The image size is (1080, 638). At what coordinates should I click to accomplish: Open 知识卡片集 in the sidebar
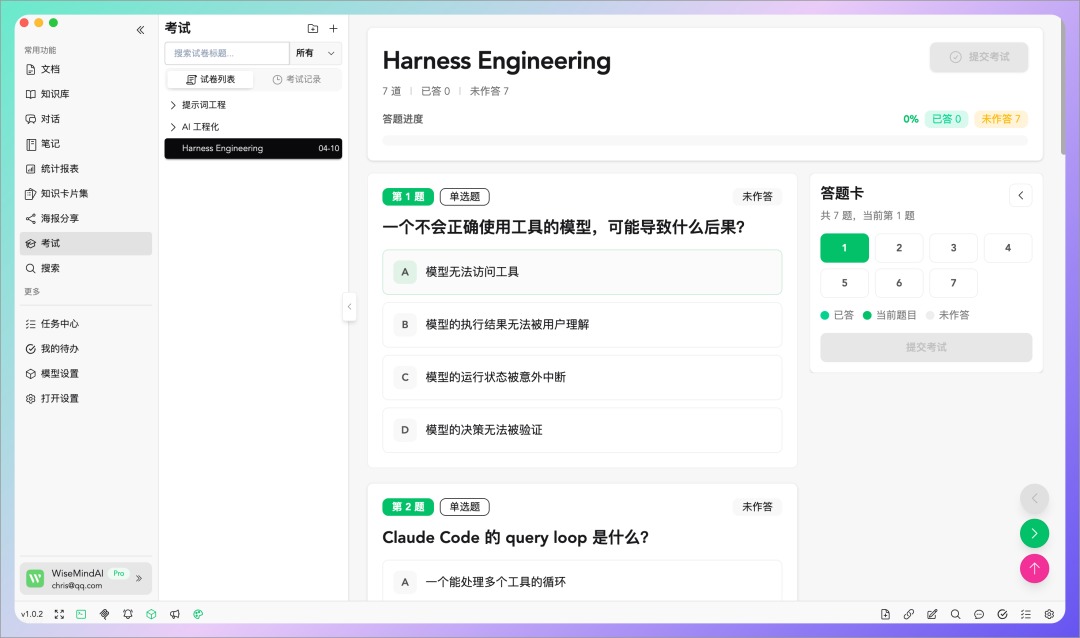pos(85,193)
